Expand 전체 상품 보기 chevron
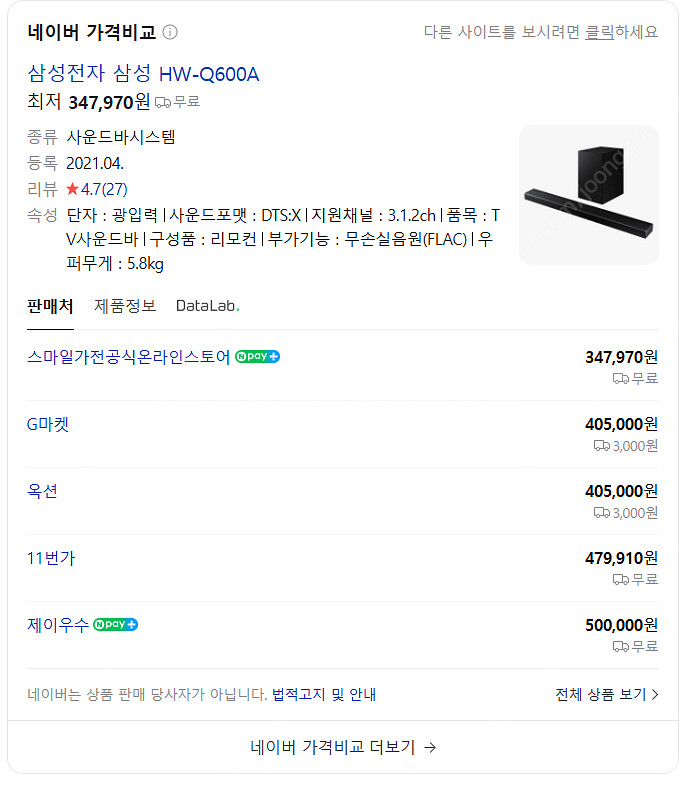 click(x=655, y=694)
